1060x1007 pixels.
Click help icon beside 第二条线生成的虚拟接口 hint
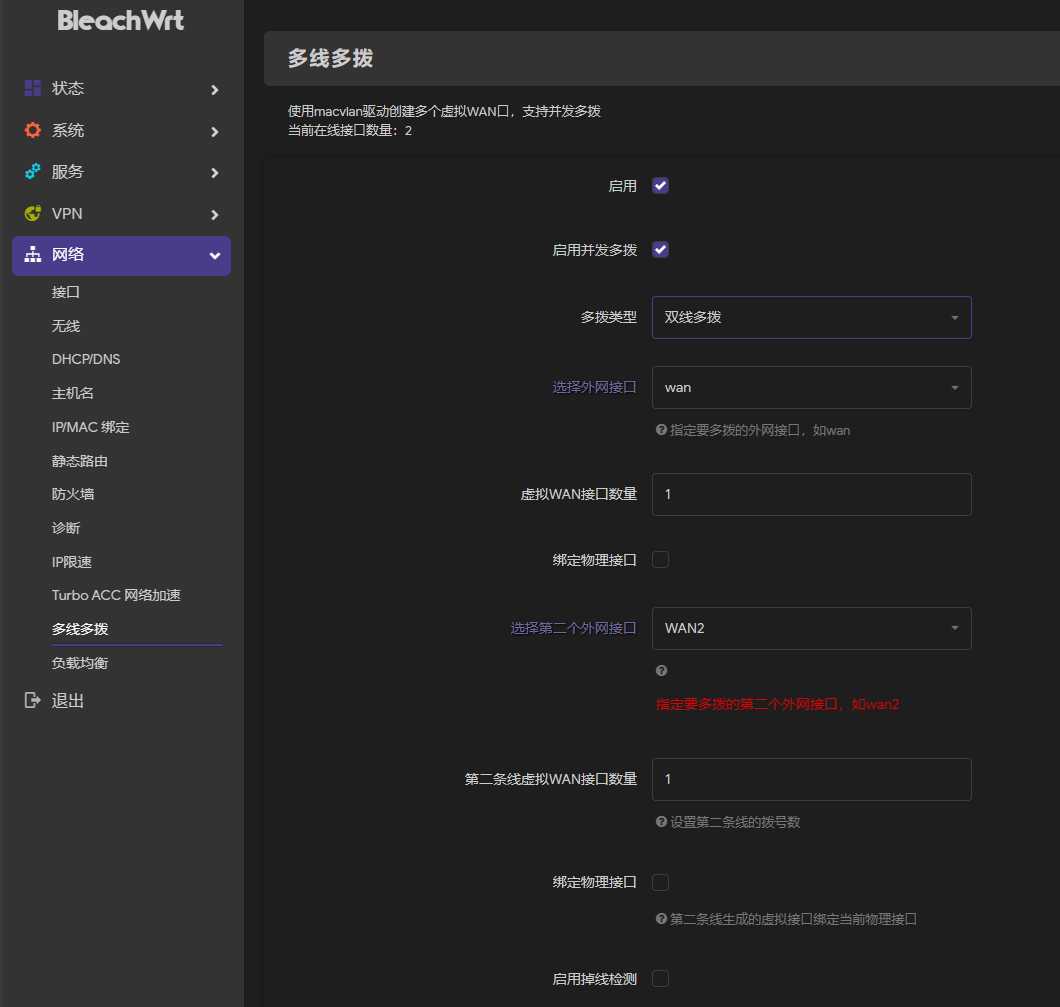pyautogui.click(x=661, y=918)
